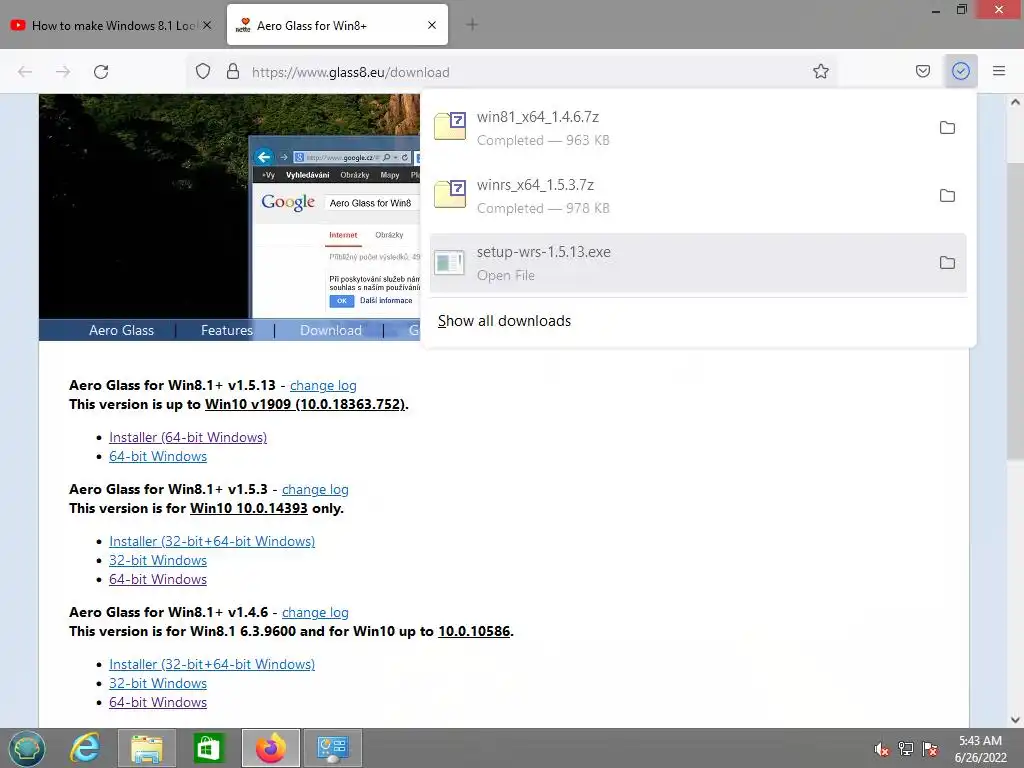Open File Explorer from the taskbar
The width and height of the screenshot is (1024, 768).
coord(147,748)
